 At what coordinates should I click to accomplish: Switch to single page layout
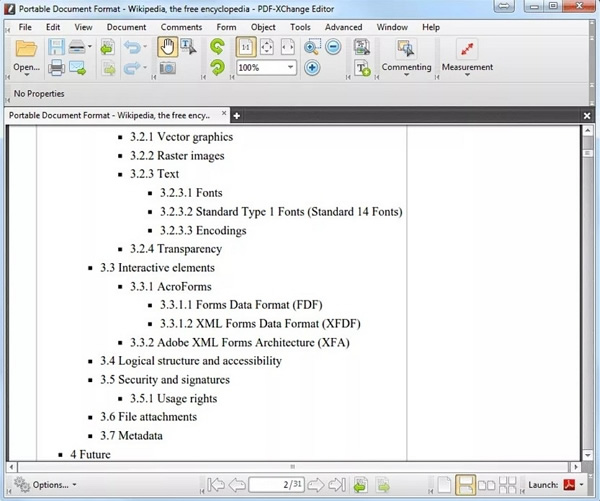click(444, 485)
